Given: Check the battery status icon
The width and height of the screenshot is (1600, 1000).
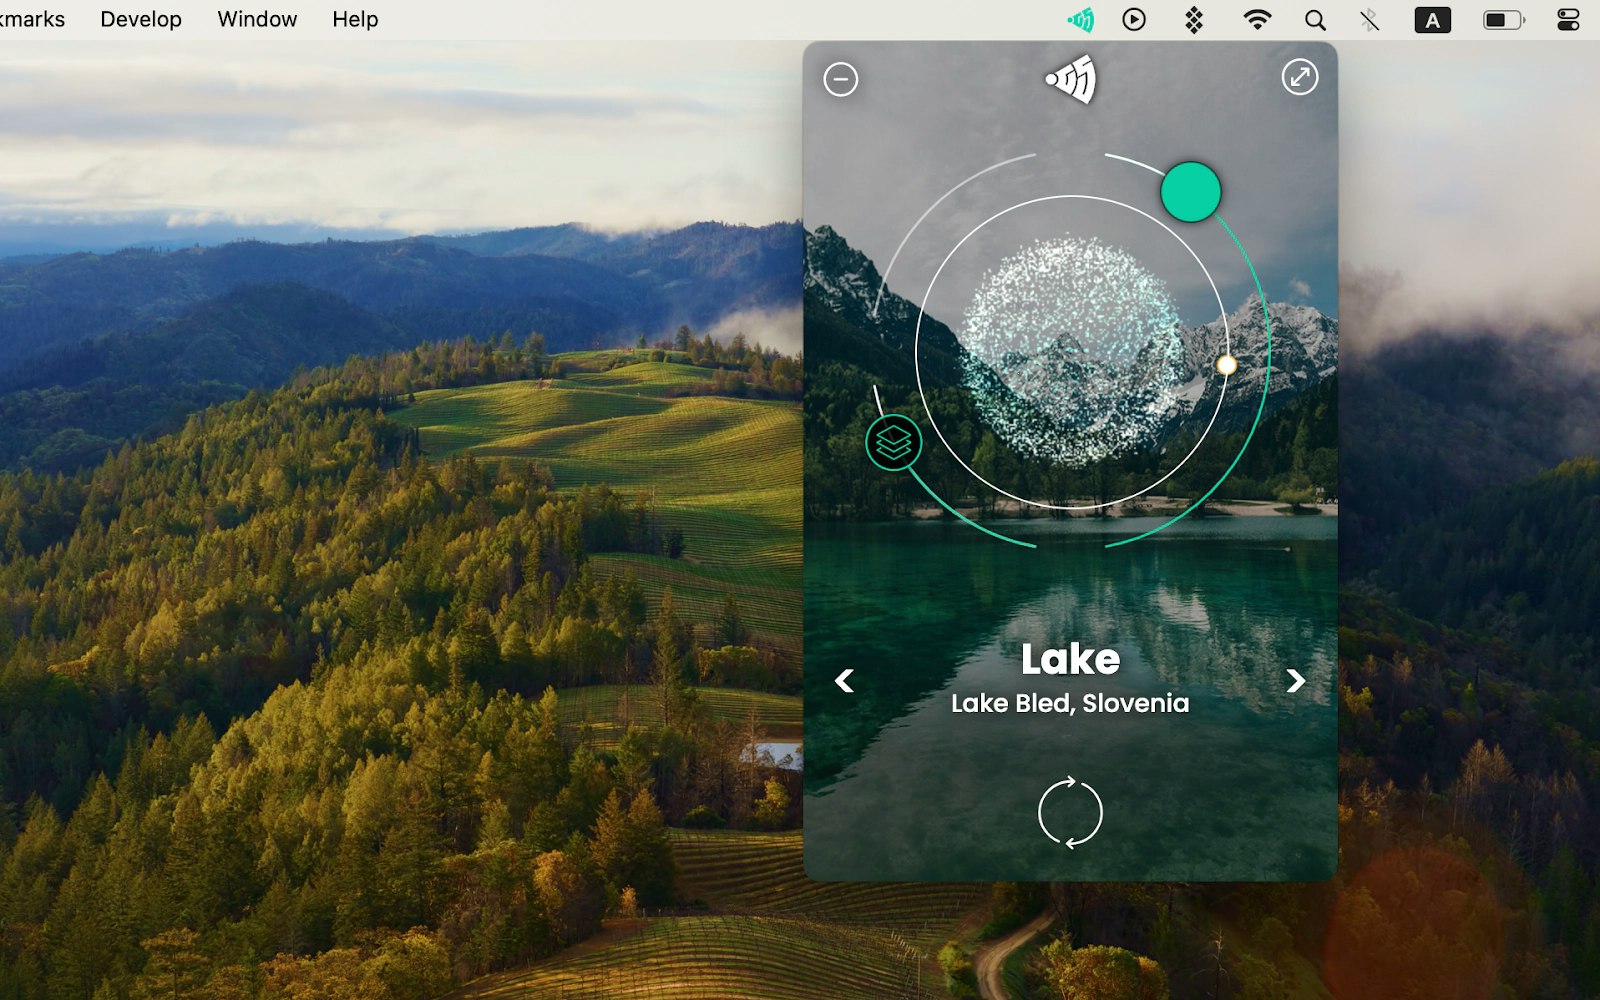Looking at the screenshot, I should 1504,19.
